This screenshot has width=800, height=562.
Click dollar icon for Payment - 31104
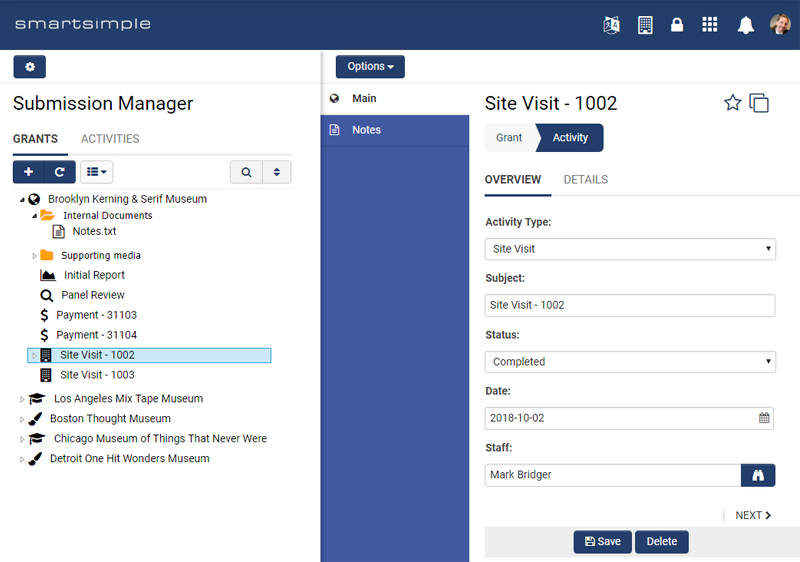pyautogui.click(x=44, y=335)
